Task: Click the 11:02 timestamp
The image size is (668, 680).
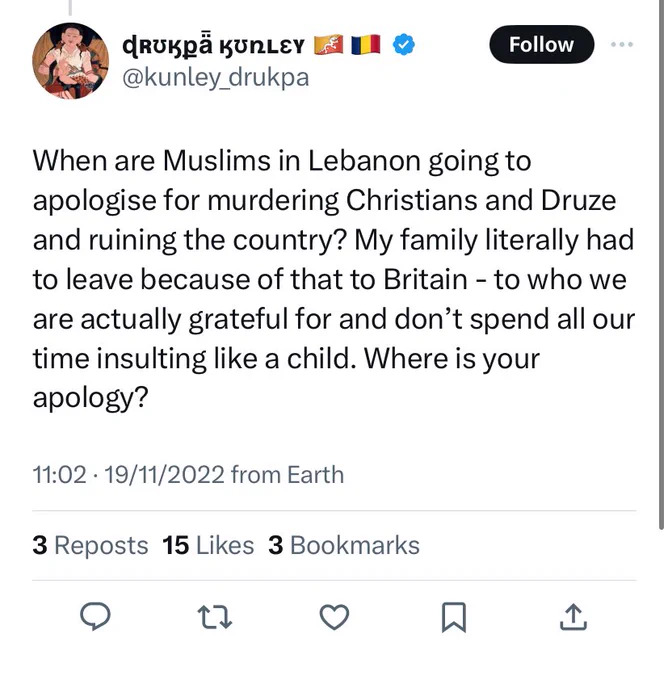Action: (59, 474)
